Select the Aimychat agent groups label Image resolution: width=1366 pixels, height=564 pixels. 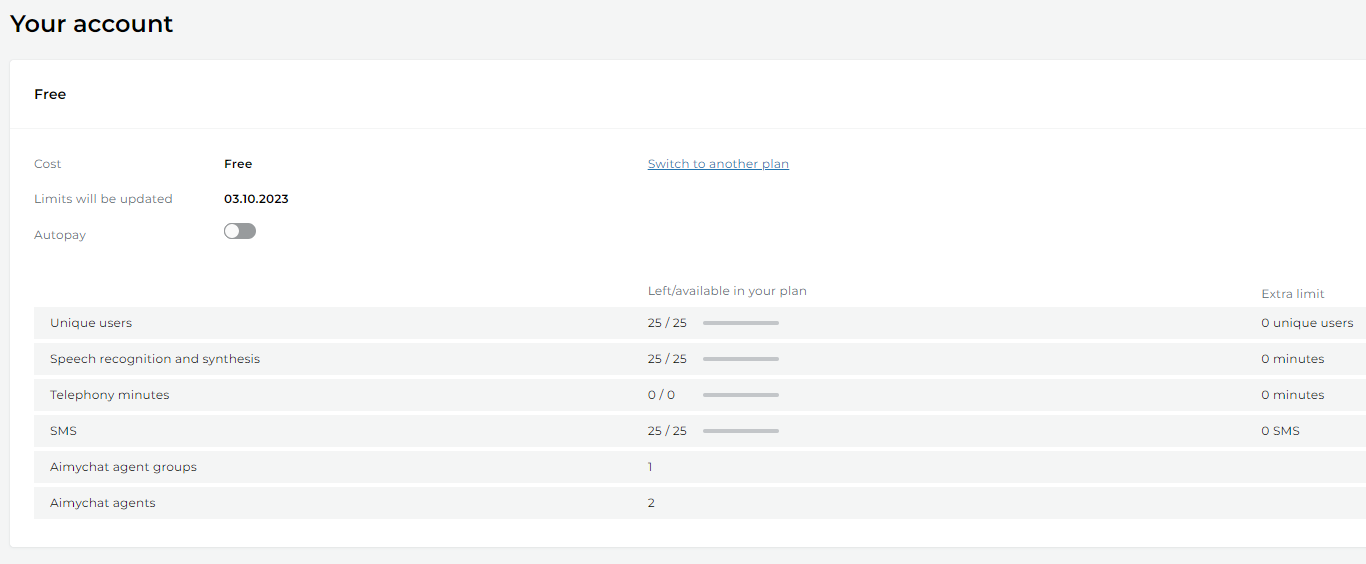[123, 467]
